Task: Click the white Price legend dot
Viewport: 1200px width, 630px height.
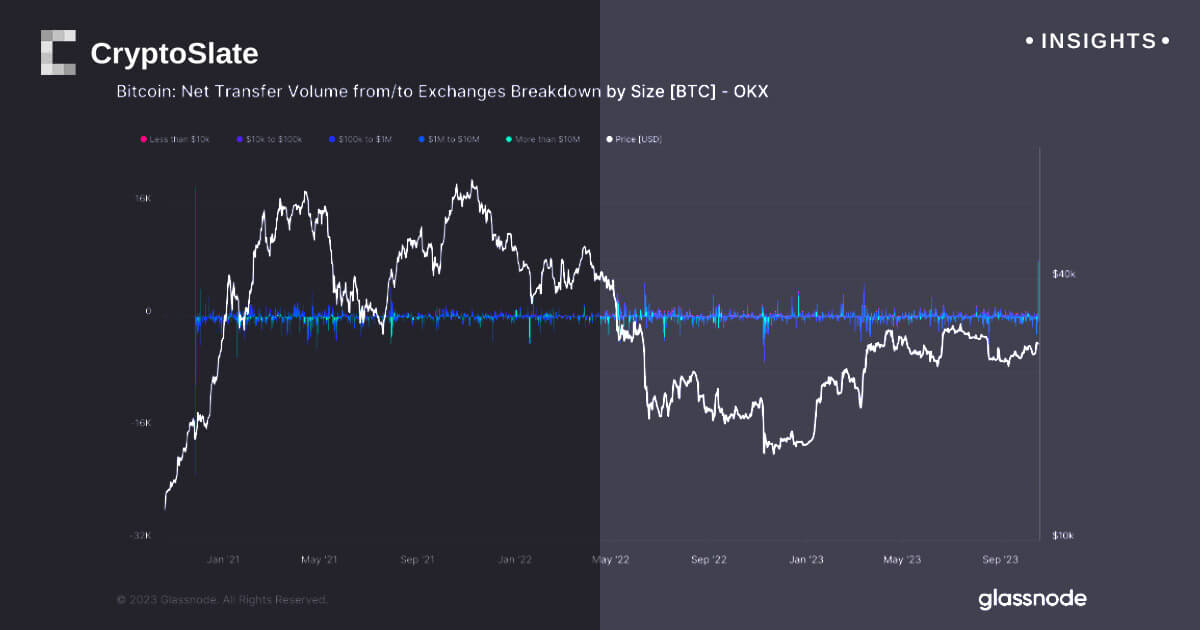Action: coord(610,139)
